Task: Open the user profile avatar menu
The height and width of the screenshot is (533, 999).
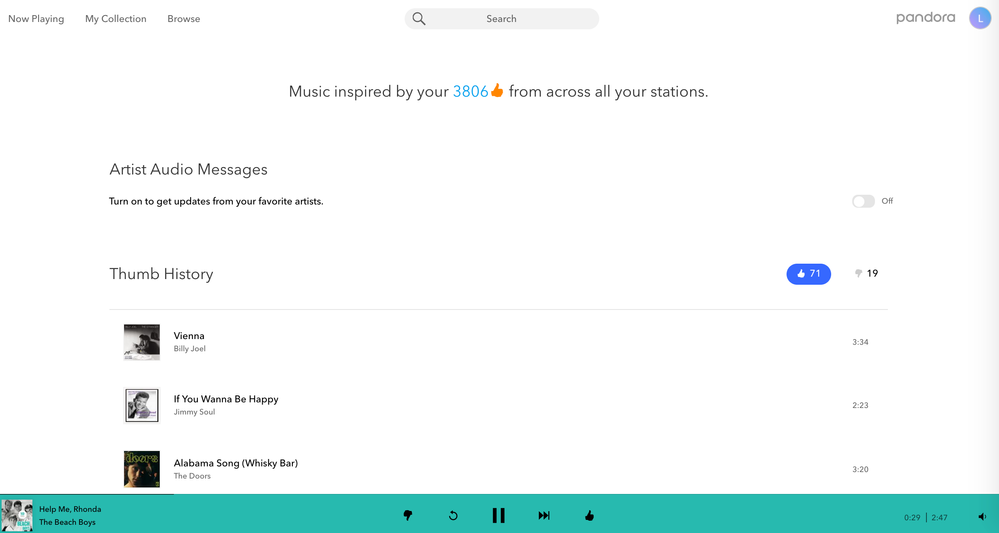Action: tap(980, 18)
